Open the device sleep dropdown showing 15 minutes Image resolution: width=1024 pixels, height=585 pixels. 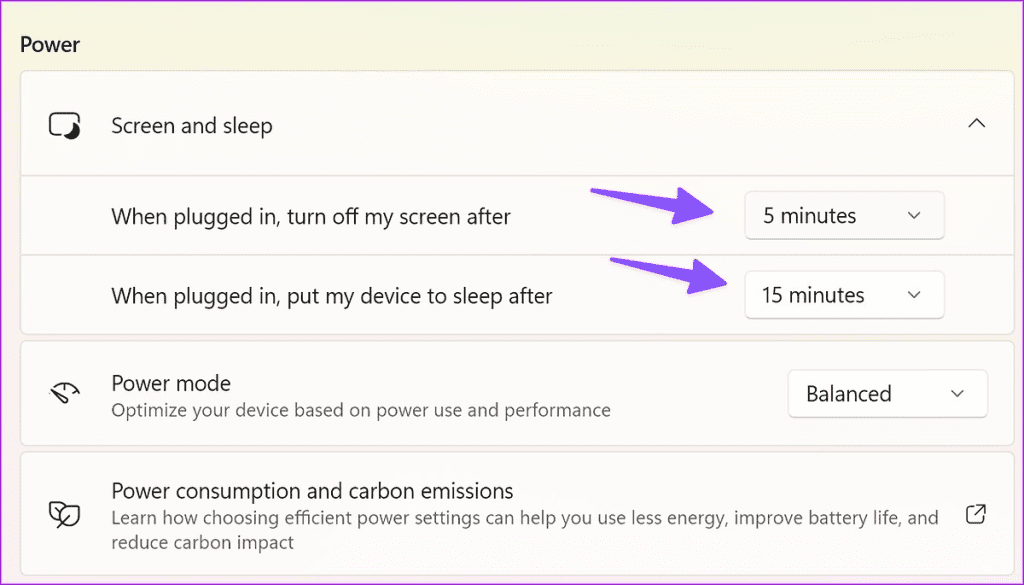coord(844,294)
